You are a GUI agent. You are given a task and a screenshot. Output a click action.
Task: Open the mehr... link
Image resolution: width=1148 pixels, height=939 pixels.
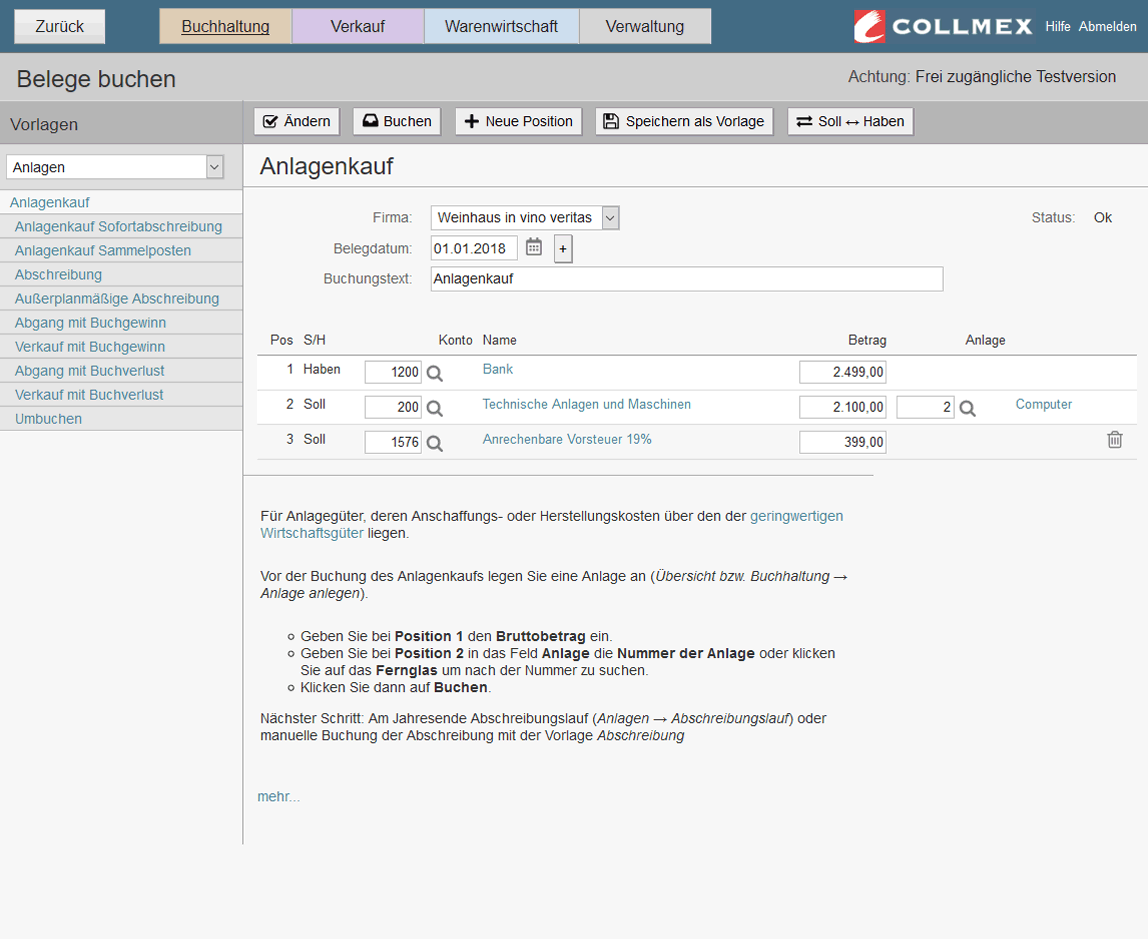278,796
